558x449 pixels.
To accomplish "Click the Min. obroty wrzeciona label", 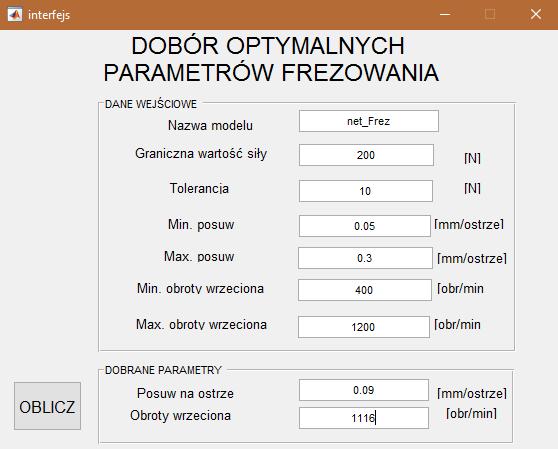I will (200, 288).
